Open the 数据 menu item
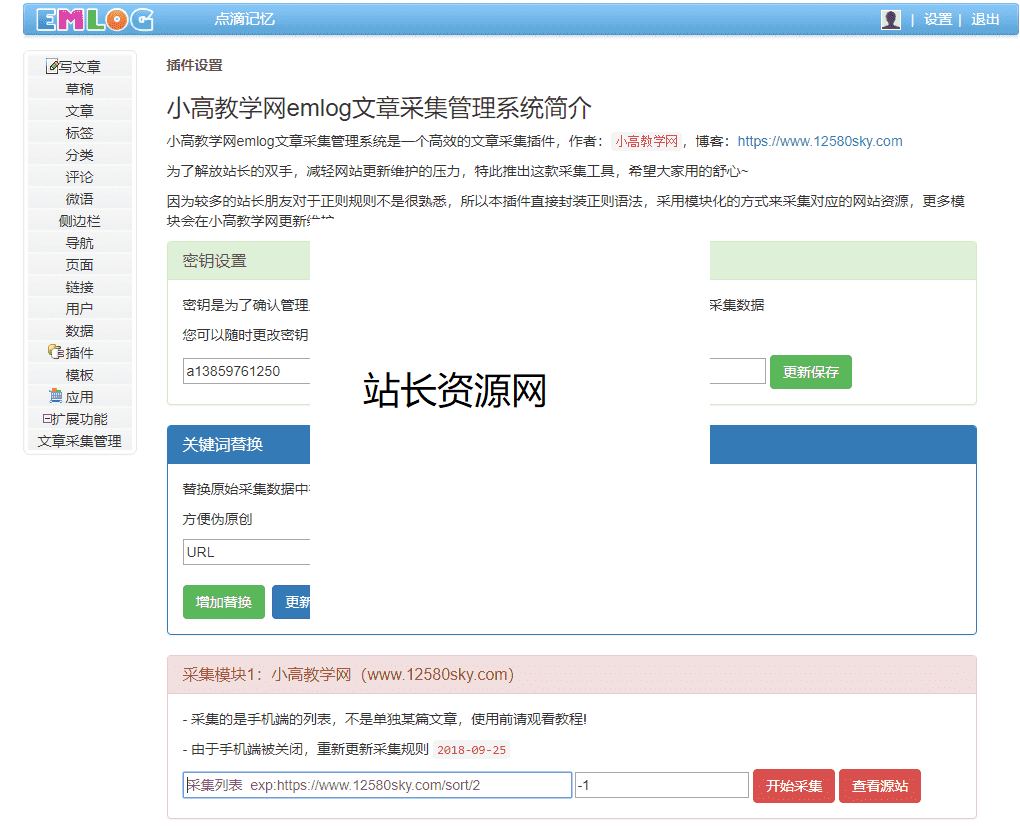 point(79,331)
